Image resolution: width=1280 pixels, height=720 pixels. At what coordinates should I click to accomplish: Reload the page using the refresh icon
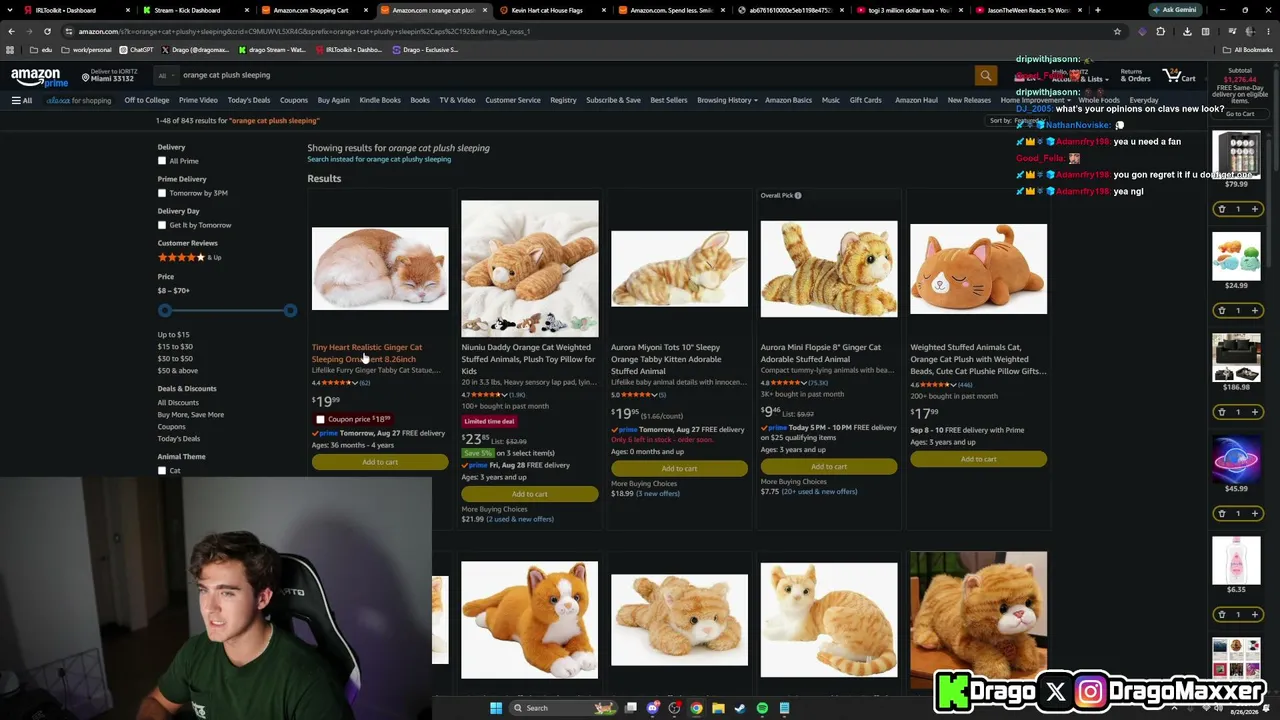(47, 31)
